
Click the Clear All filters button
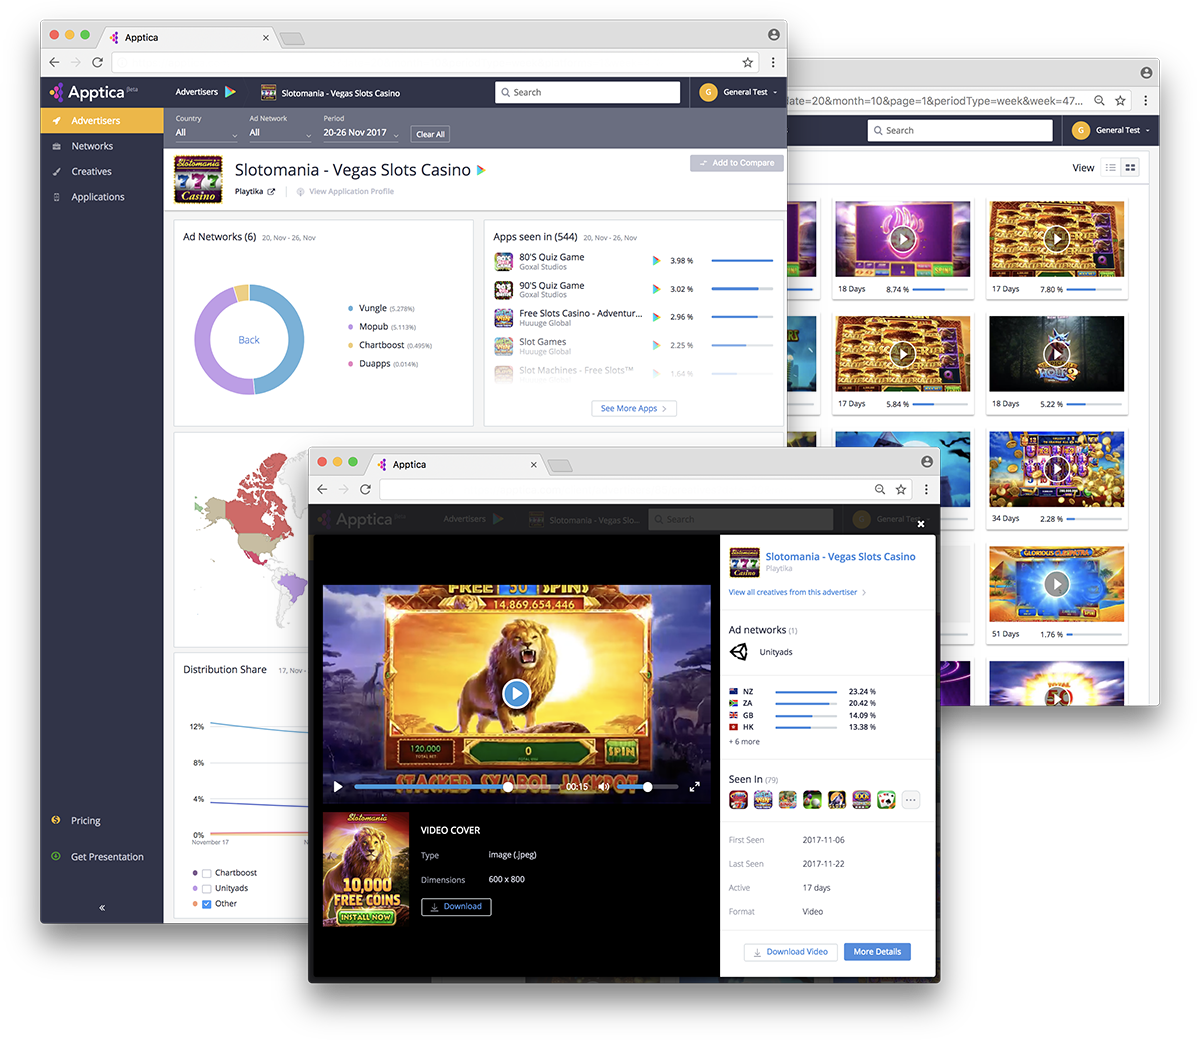click(430, 134)
